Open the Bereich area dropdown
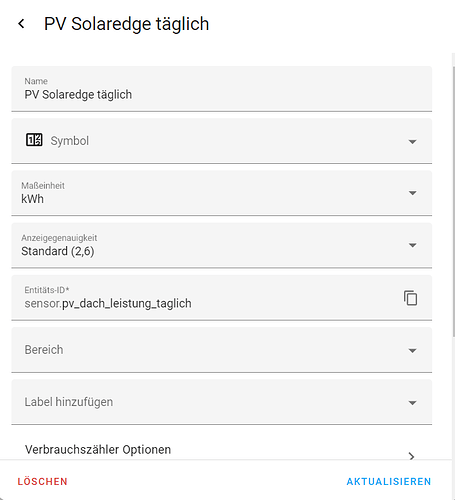Screen dimensions: 455x500 (412, 350)
